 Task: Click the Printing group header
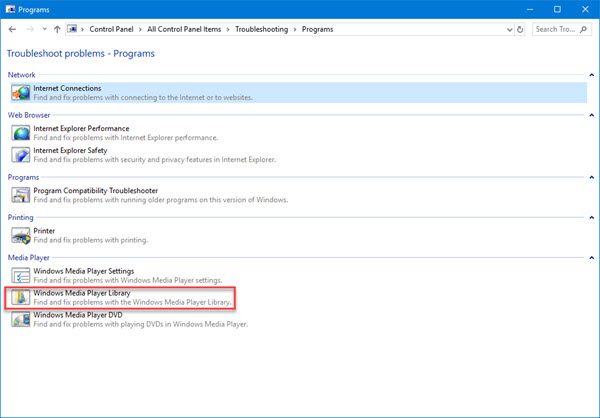click(x=21, y=217)
